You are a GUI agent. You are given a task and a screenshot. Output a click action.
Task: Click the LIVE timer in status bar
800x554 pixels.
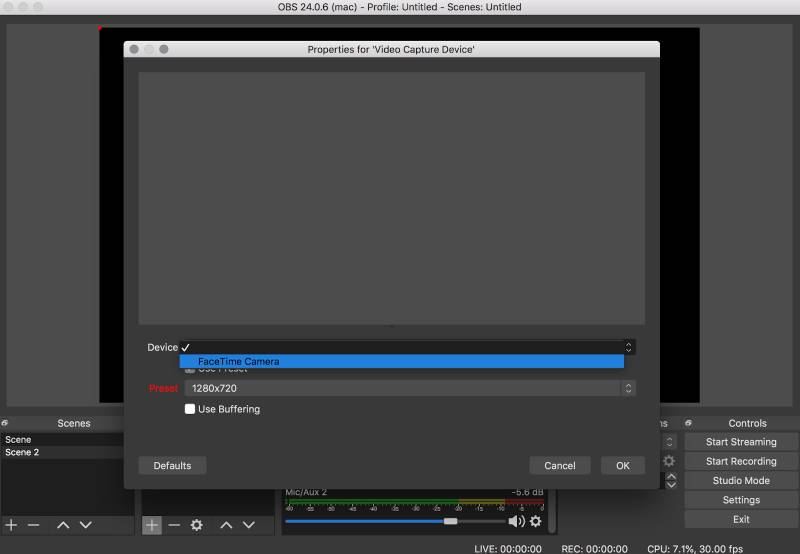(508, 549)
